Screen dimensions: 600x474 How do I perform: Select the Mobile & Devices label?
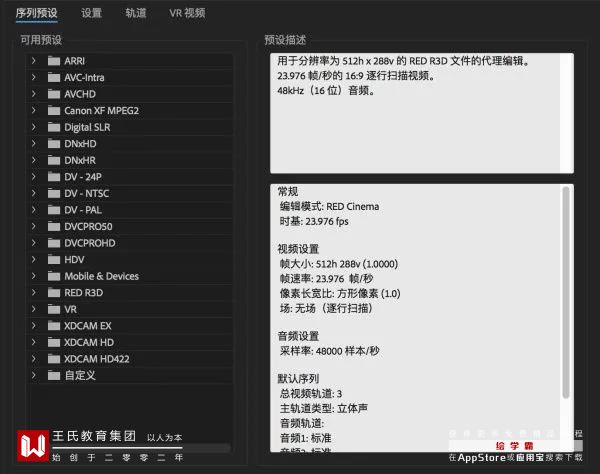click(101, 276)
